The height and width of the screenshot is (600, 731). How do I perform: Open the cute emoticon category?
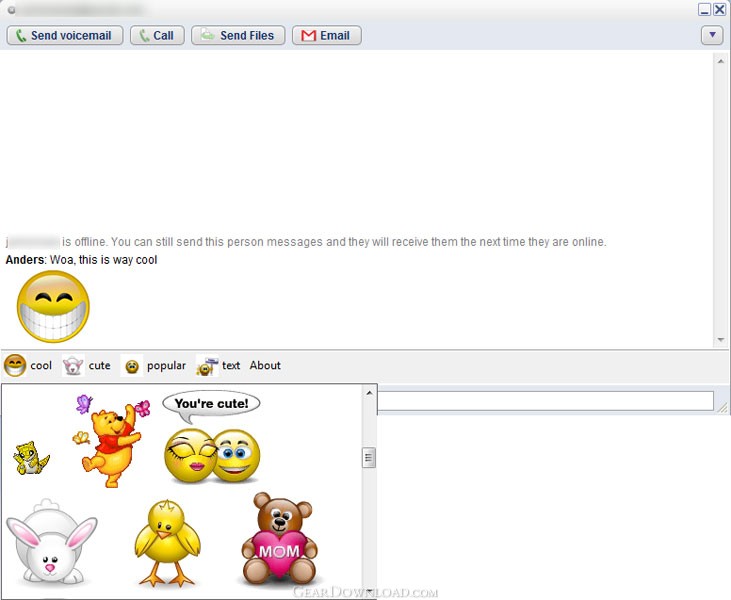coord(74,366)
